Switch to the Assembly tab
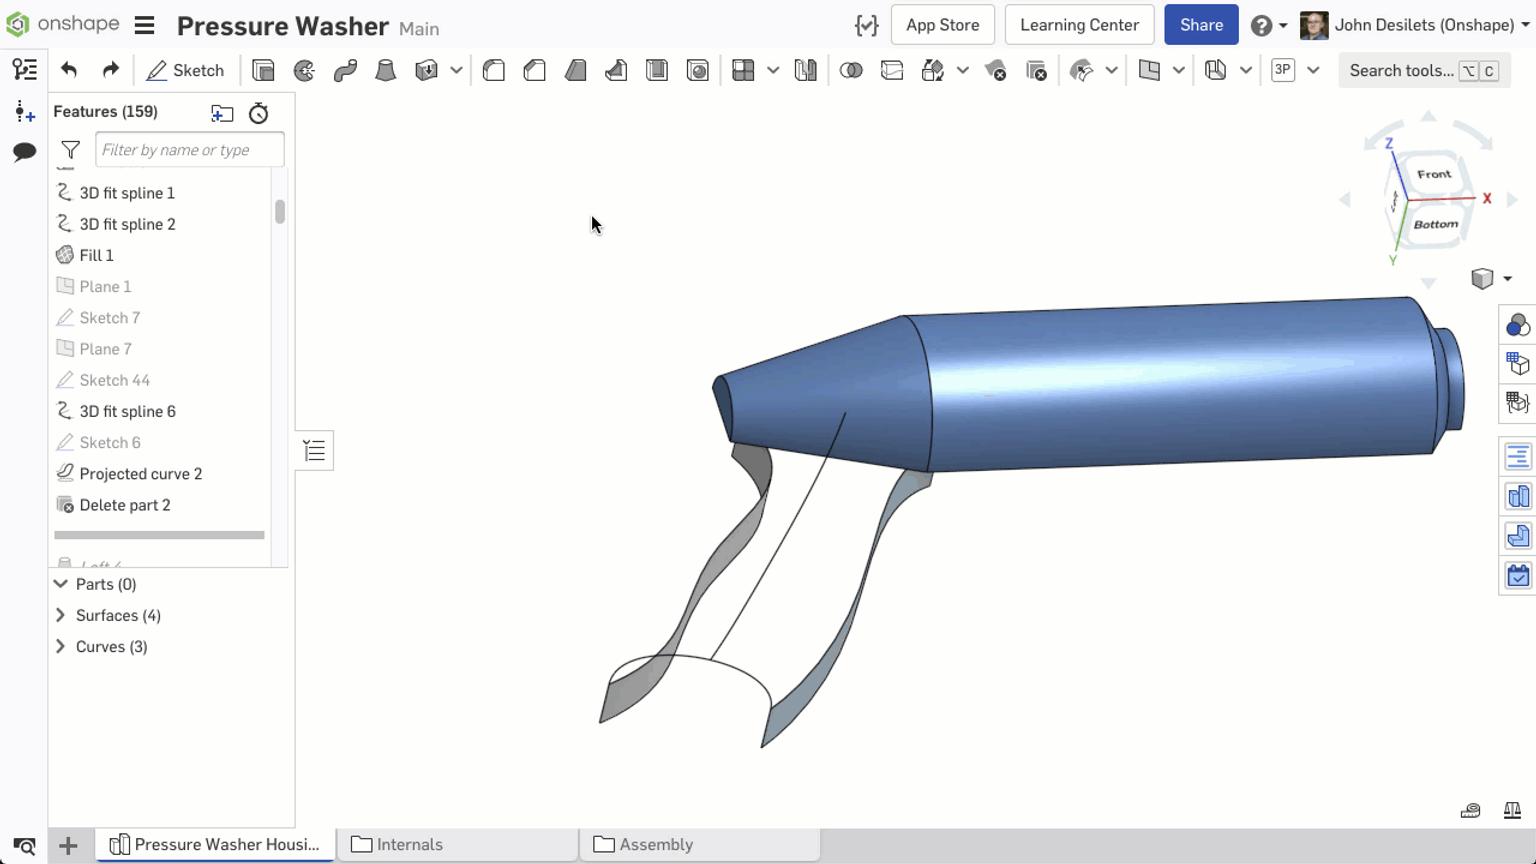This screenshot has height=864, width=1536. point(656,844)
